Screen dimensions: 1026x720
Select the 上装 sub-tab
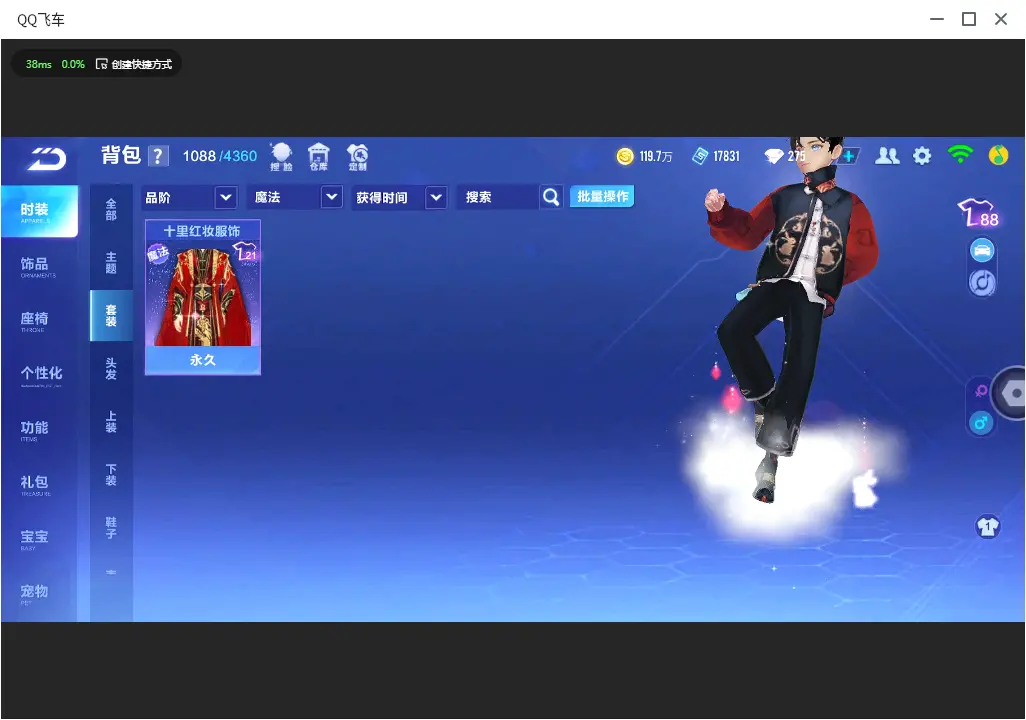(x=111, y=422)
